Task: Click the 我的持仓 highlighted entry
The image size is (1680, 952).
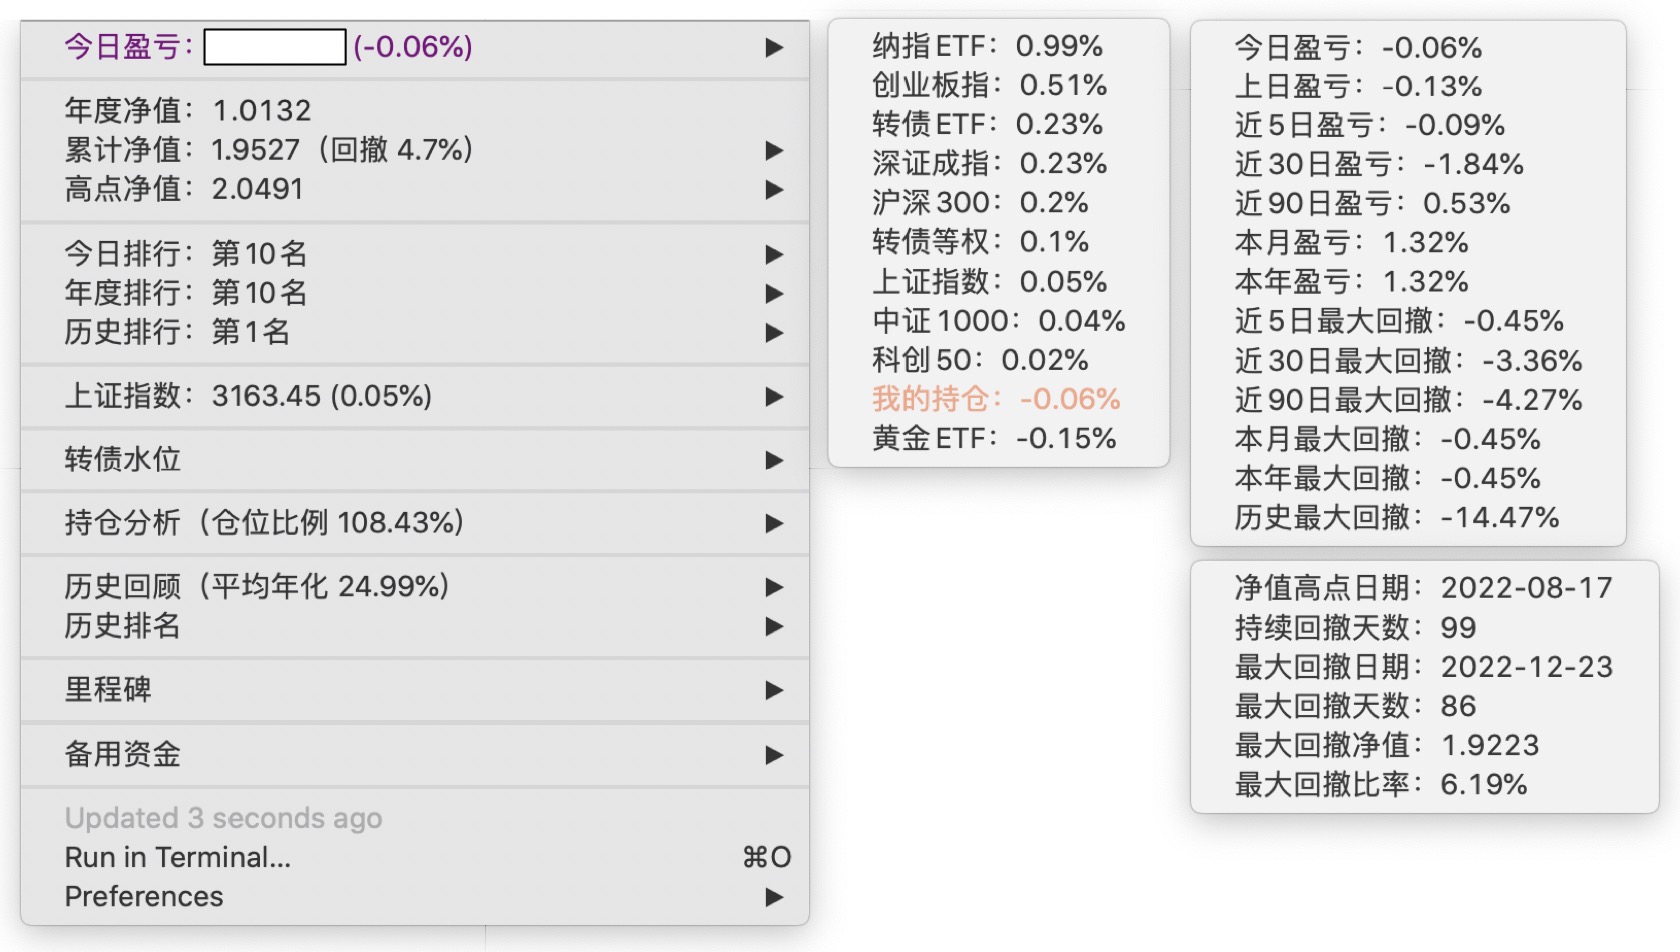Action: pyautogui.click(x=995, y=399)
